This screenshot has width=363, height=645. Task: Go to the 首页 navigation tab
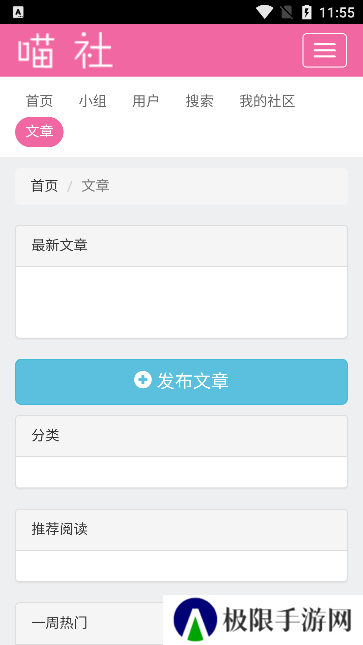pos(40,101)
